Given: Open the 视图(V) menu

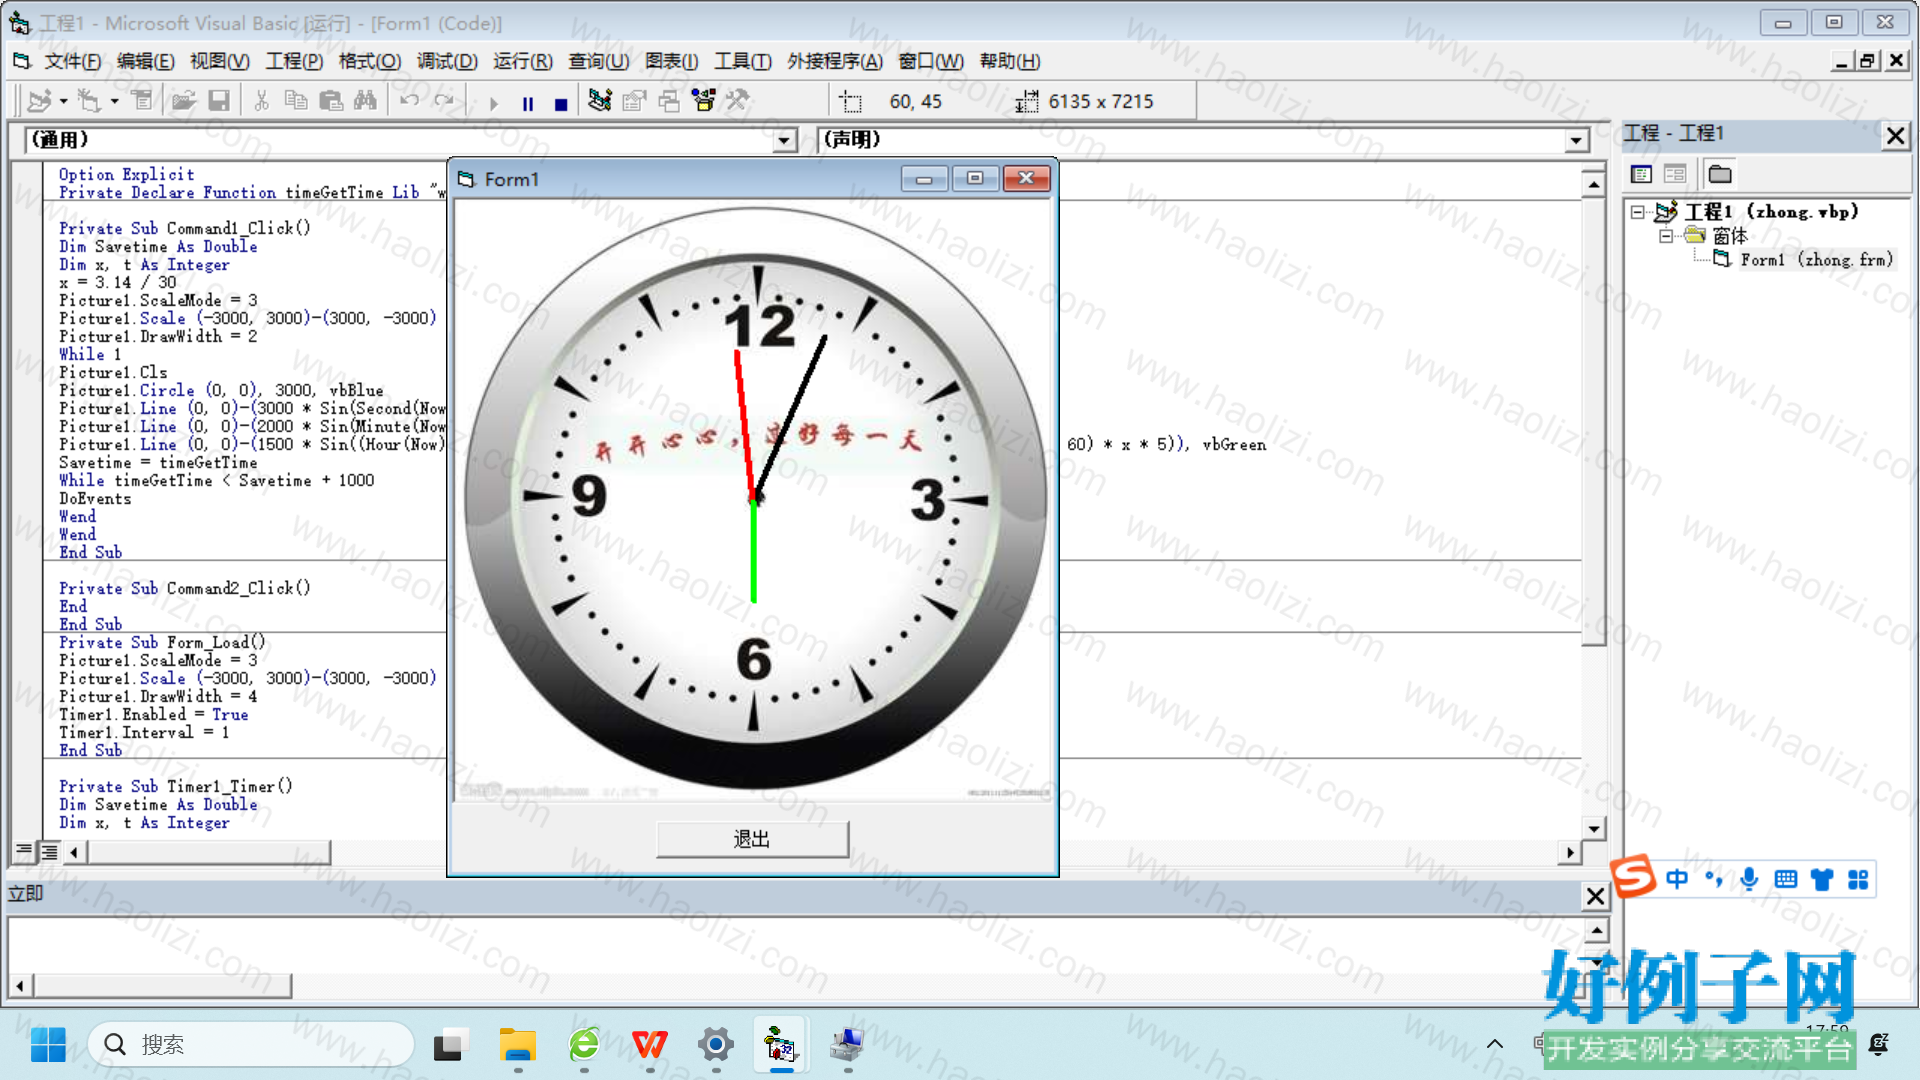Looking at the screenshot, I should [219, 62].
